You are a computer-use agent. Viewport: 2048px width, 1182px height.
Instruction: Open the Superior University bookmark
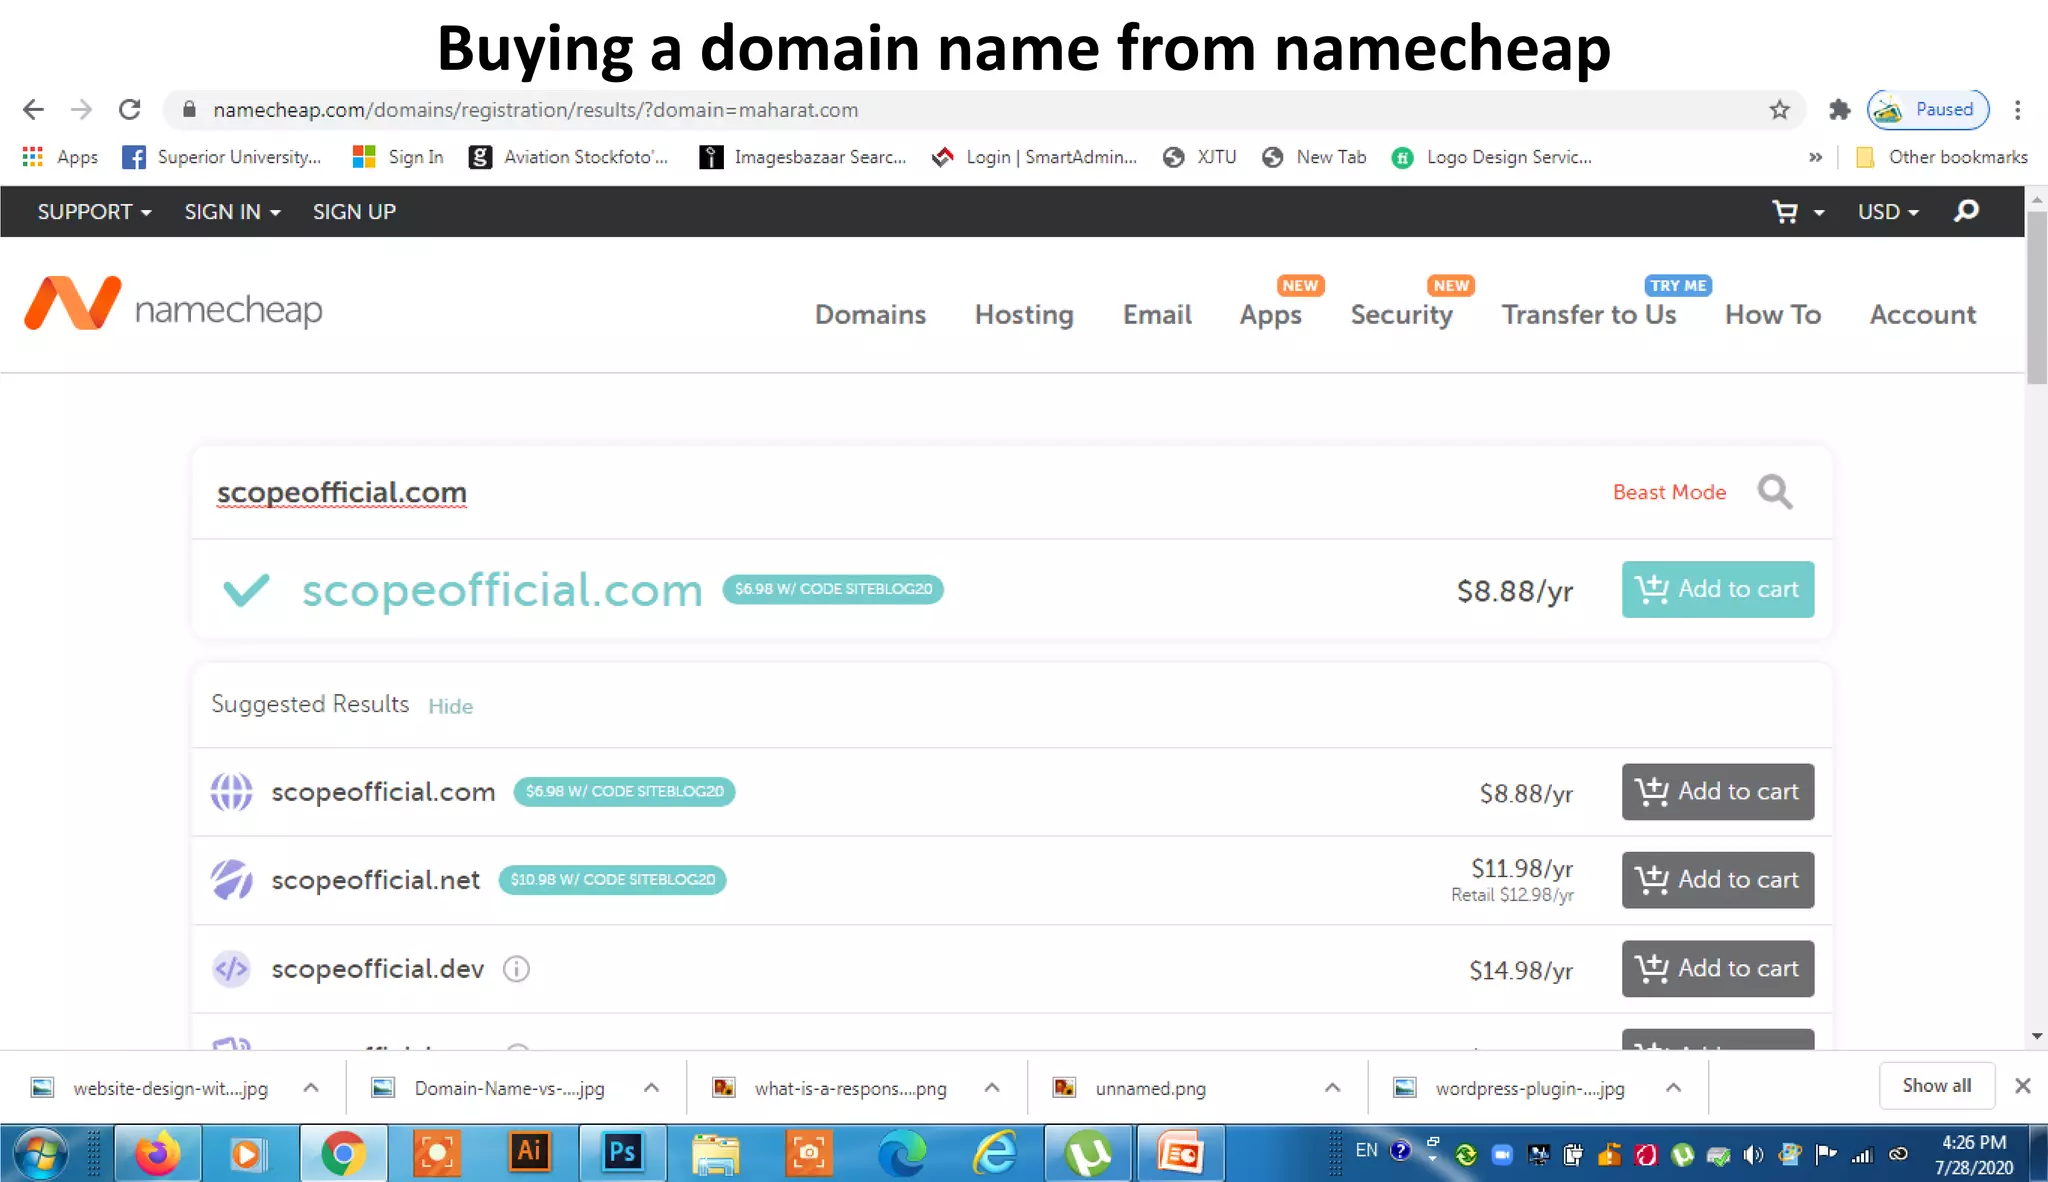222,157
